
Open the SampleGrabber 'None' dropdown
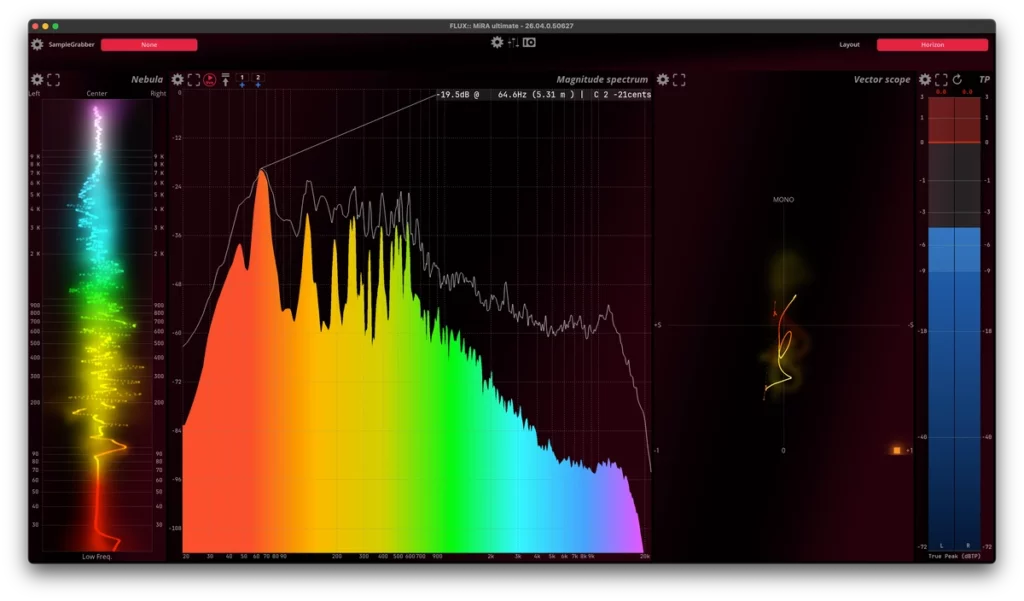point(149,44)
